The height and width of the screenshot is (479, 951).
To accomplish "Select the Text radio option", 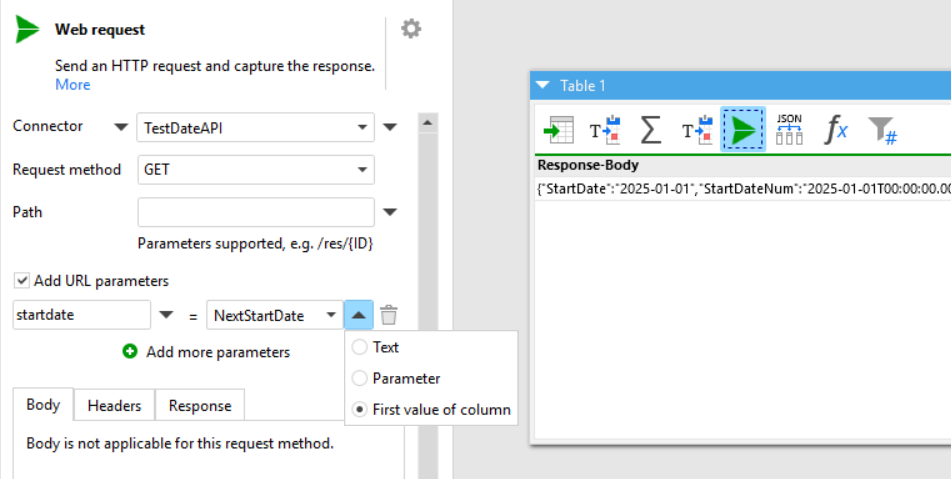I will coord(360,347).
